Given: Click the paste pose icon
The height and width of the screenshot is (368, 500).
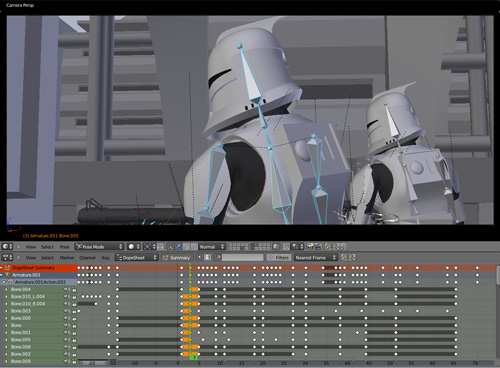Looking at the screenshot, I should [336, 247].
